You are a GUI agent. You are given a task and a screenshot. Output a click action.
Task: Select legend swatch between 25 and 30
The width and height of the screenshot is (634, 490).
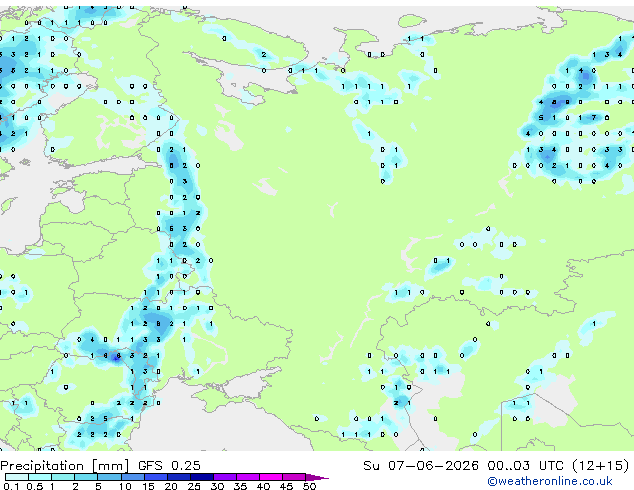click(x=202, y=477)
